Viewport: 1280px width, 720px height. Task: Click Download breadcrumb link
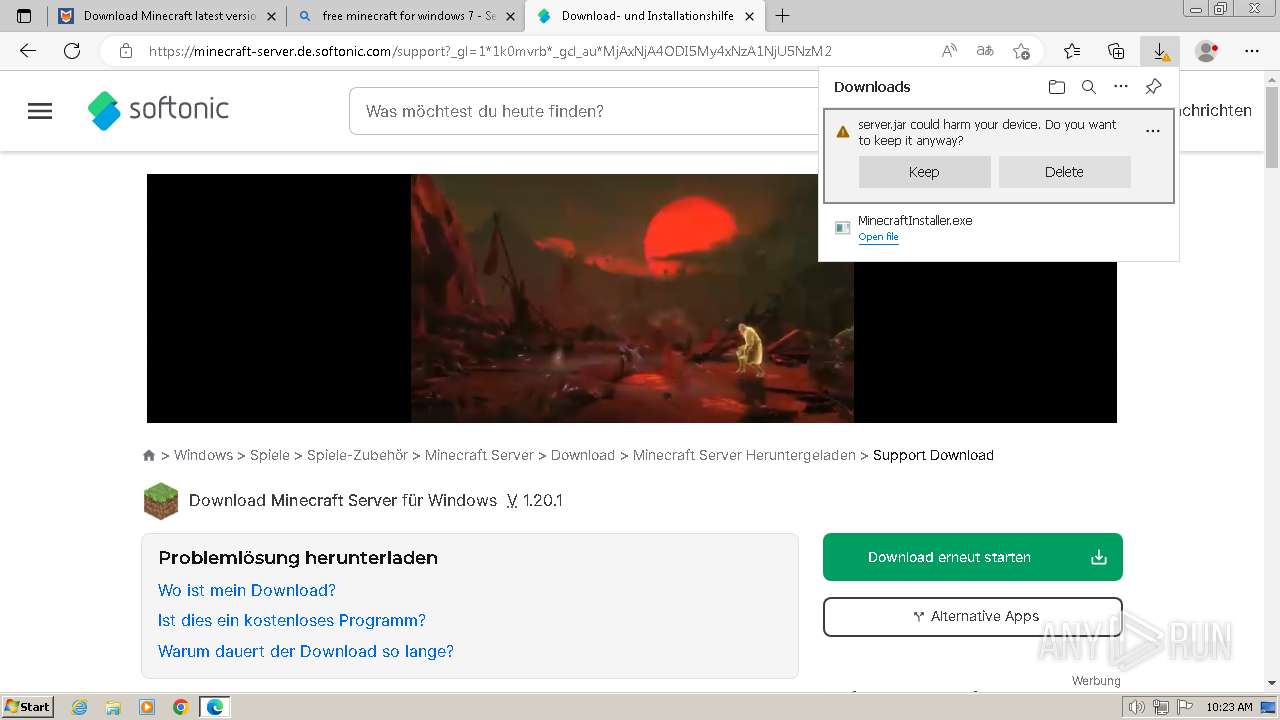click(x=583, y=455)
